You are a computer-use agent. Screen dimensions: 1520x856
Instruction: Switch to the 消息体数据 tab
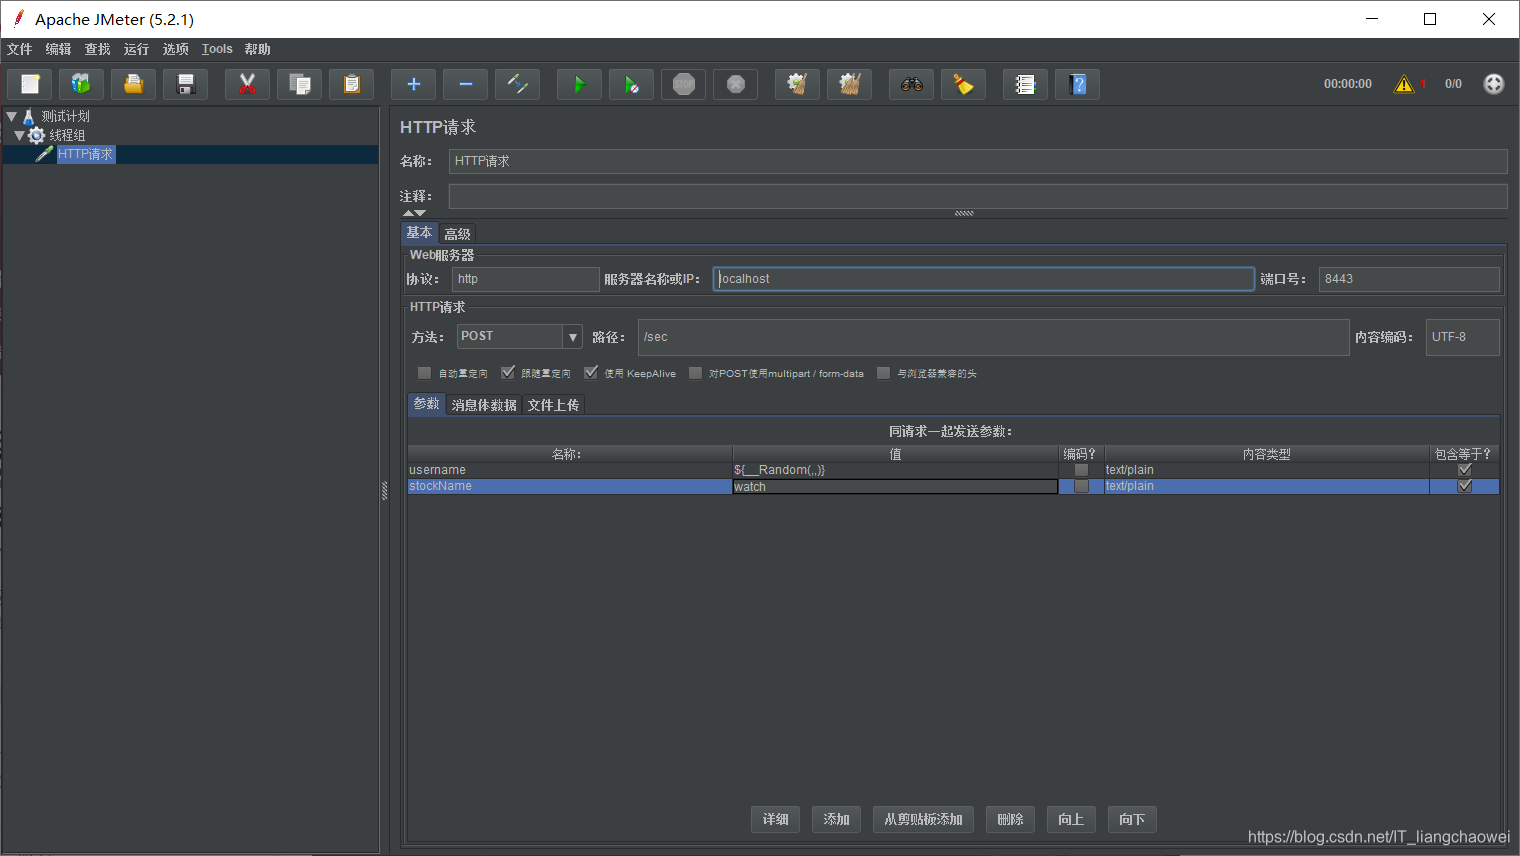click(484, 405)
